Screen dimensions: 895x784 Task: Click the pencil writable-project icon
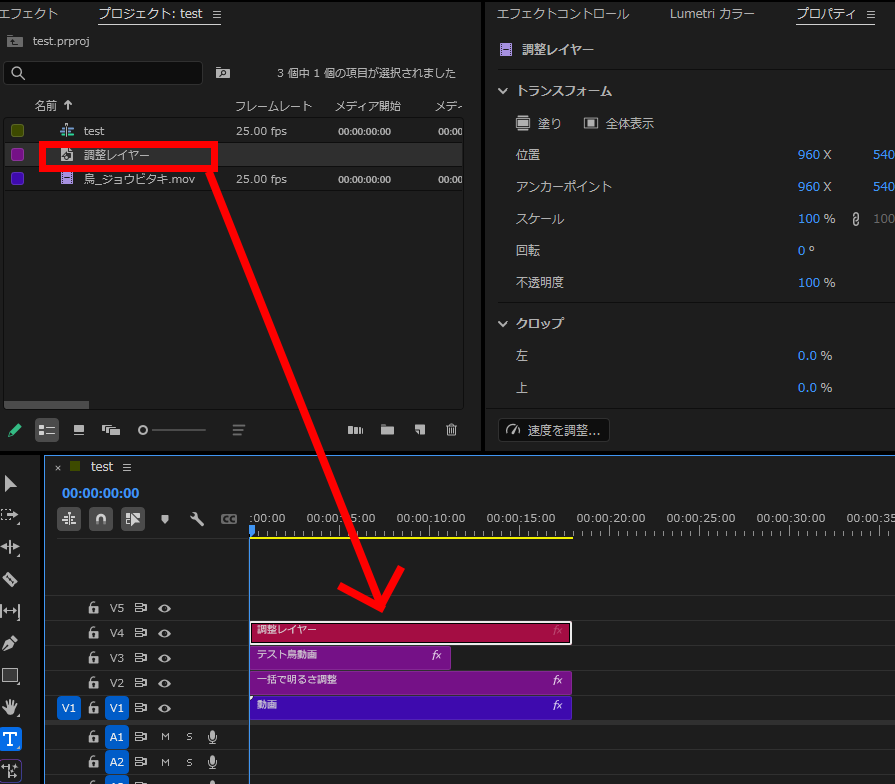(14, 430)
